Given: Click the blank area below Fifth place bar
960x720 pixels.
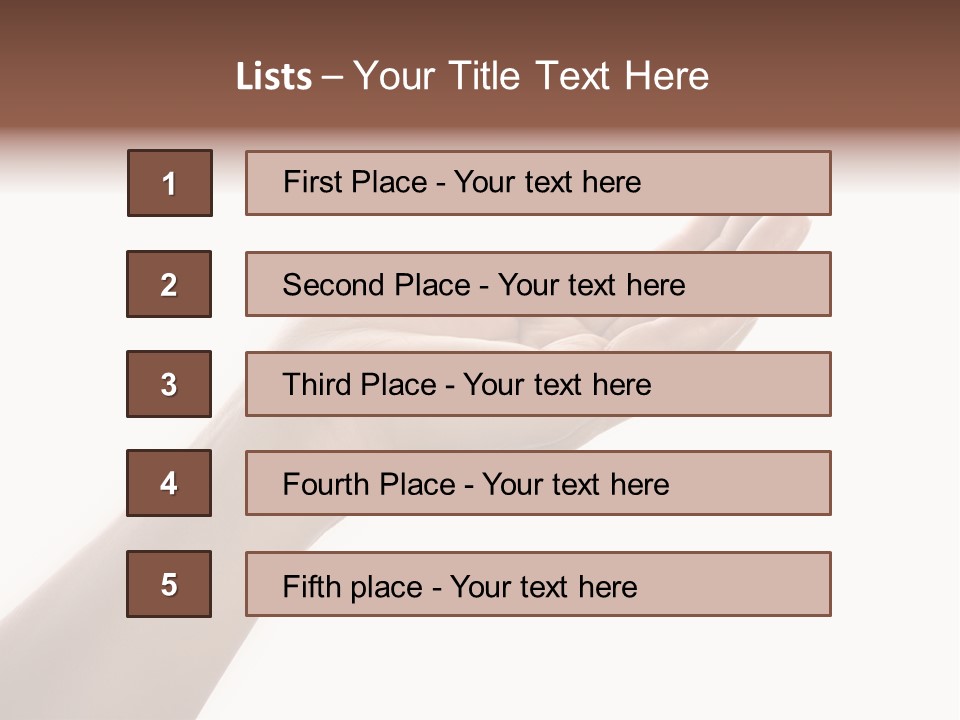Looking at the screenshot, I should click(x=538, y=665).
